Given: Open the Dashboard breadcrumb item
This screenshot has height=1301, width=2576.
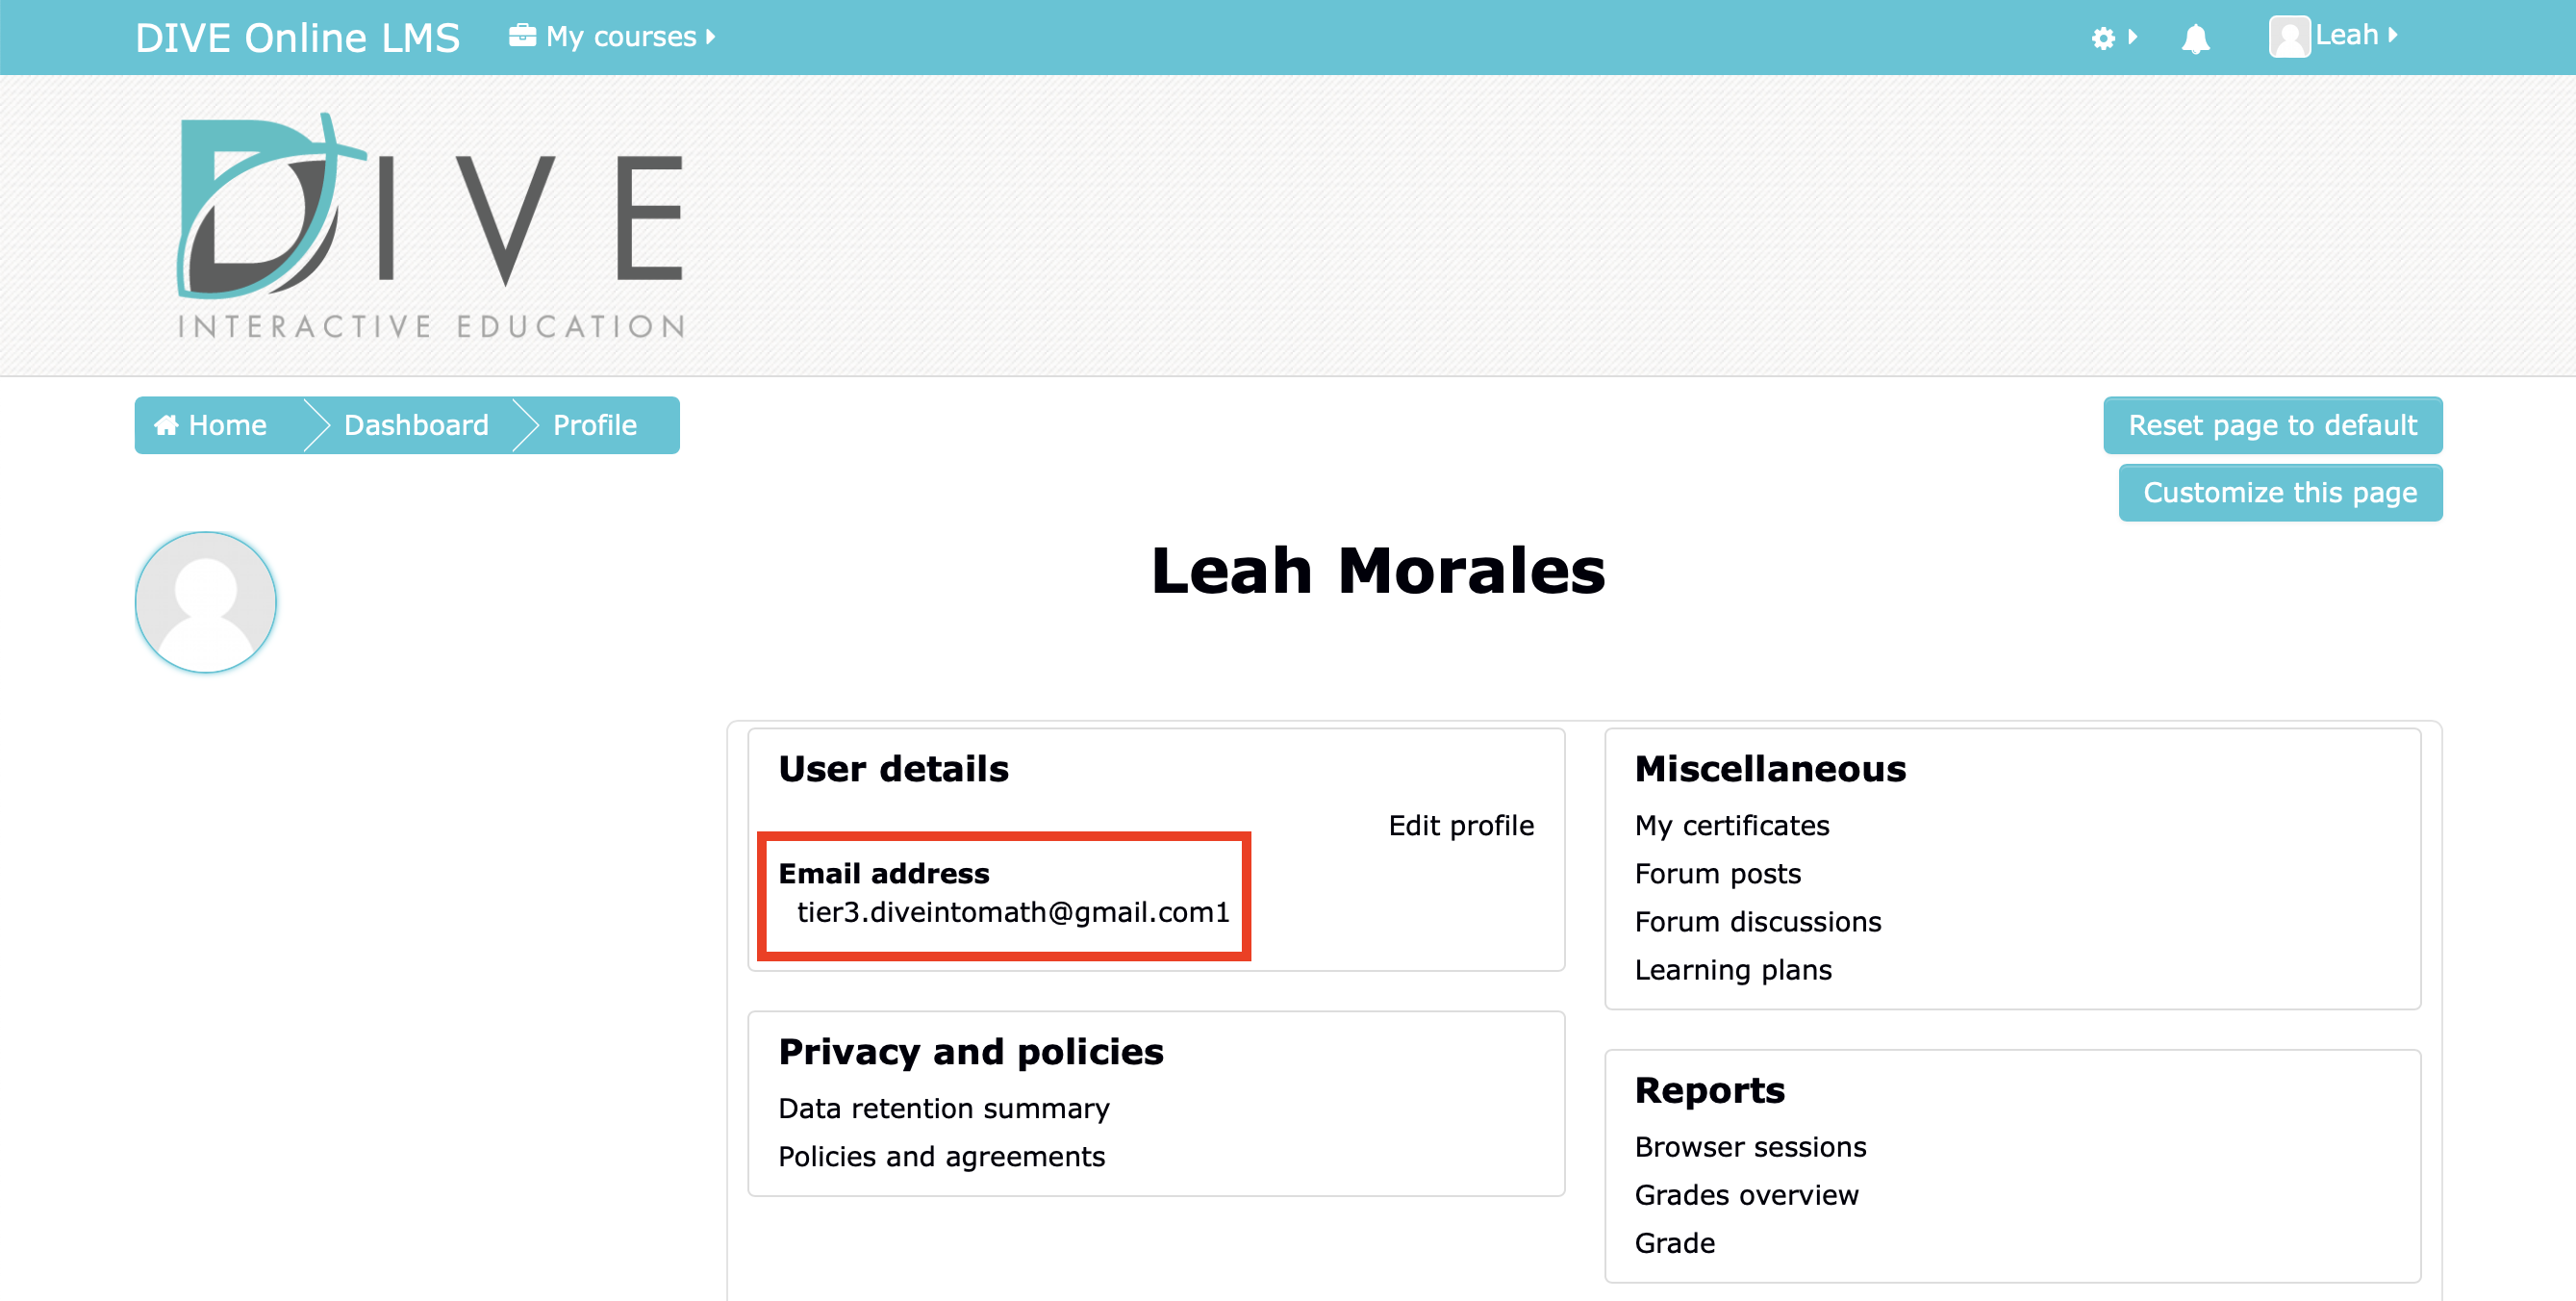Looking at the screenshot, I should coord(416,425).
